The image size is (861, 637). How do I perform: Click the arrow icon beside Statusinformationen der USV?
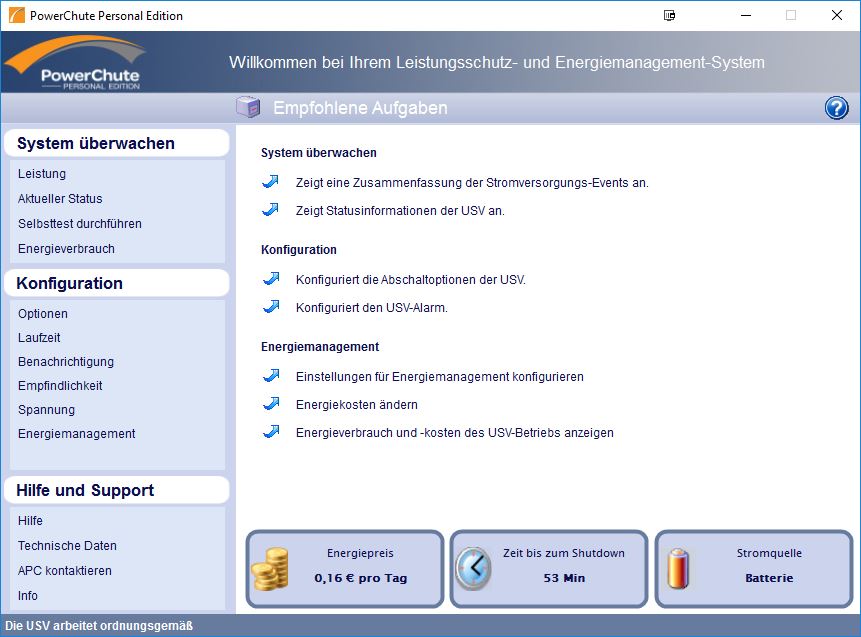271,210
